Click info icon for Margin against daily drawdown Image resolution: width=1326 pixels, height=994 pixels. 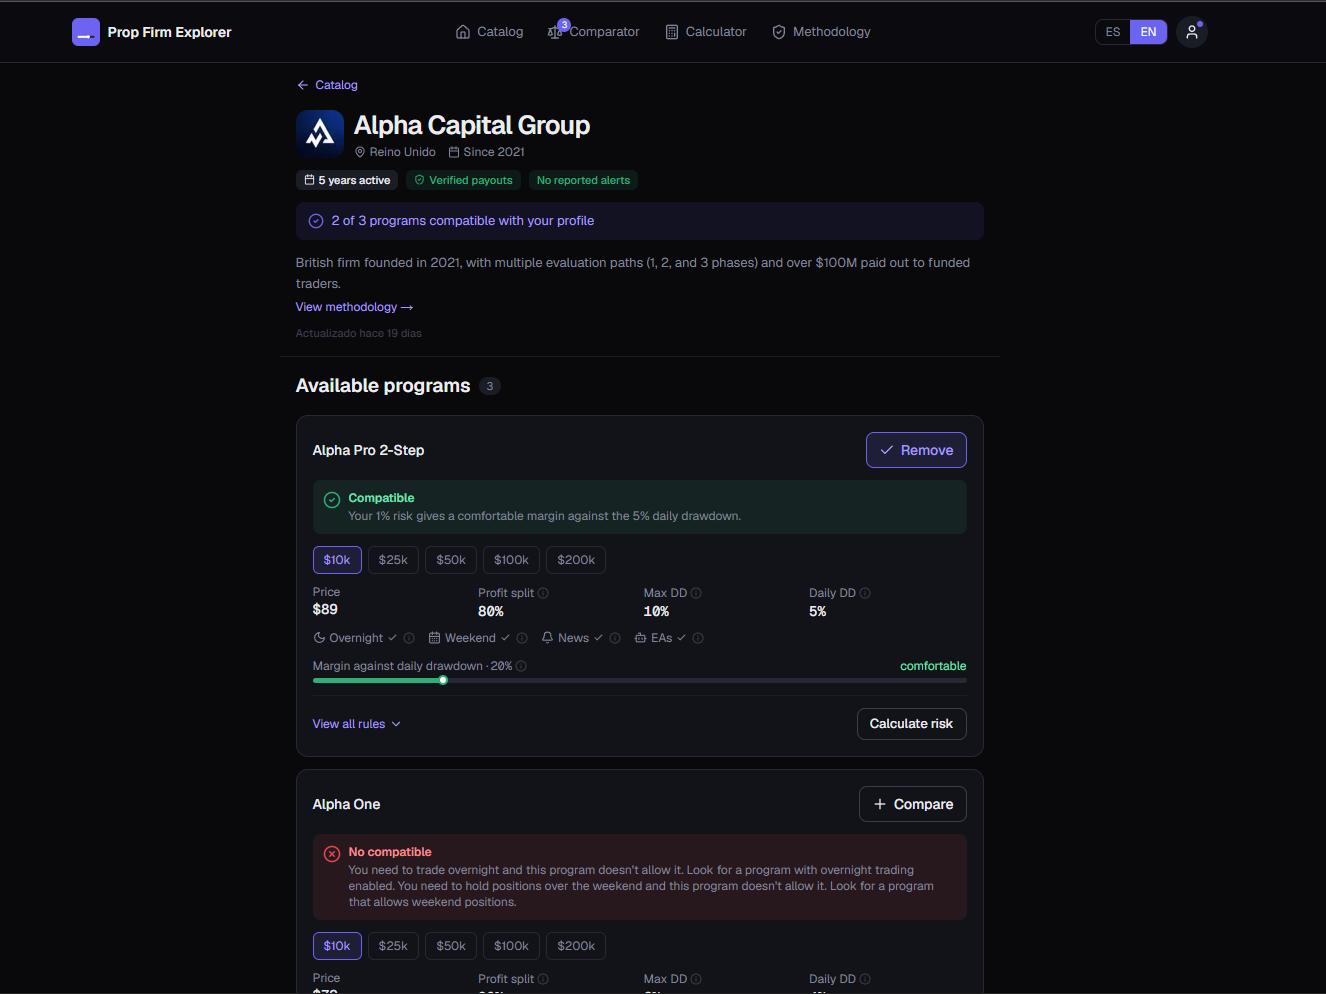[521, 666]
